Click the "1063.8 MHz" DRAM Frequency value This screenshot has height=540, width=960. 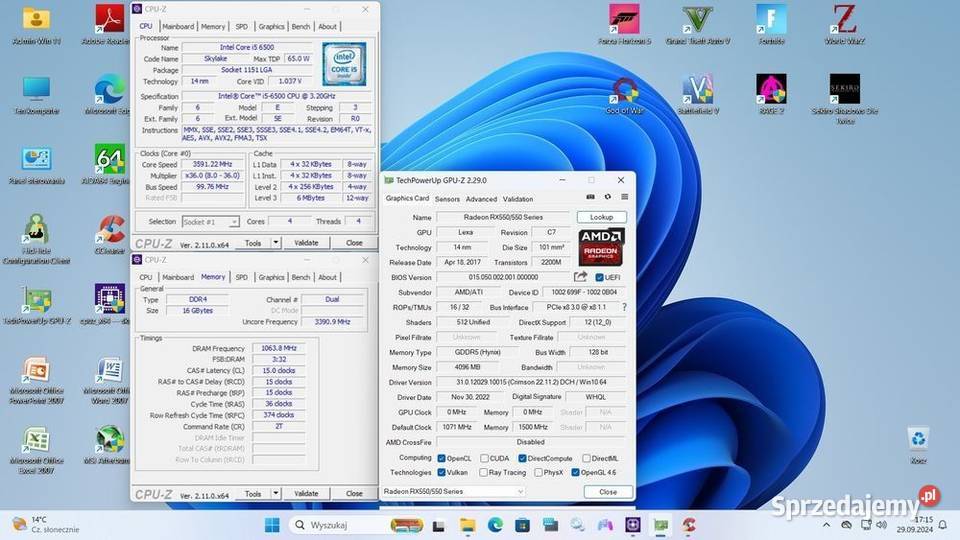(x=279, y=348)
